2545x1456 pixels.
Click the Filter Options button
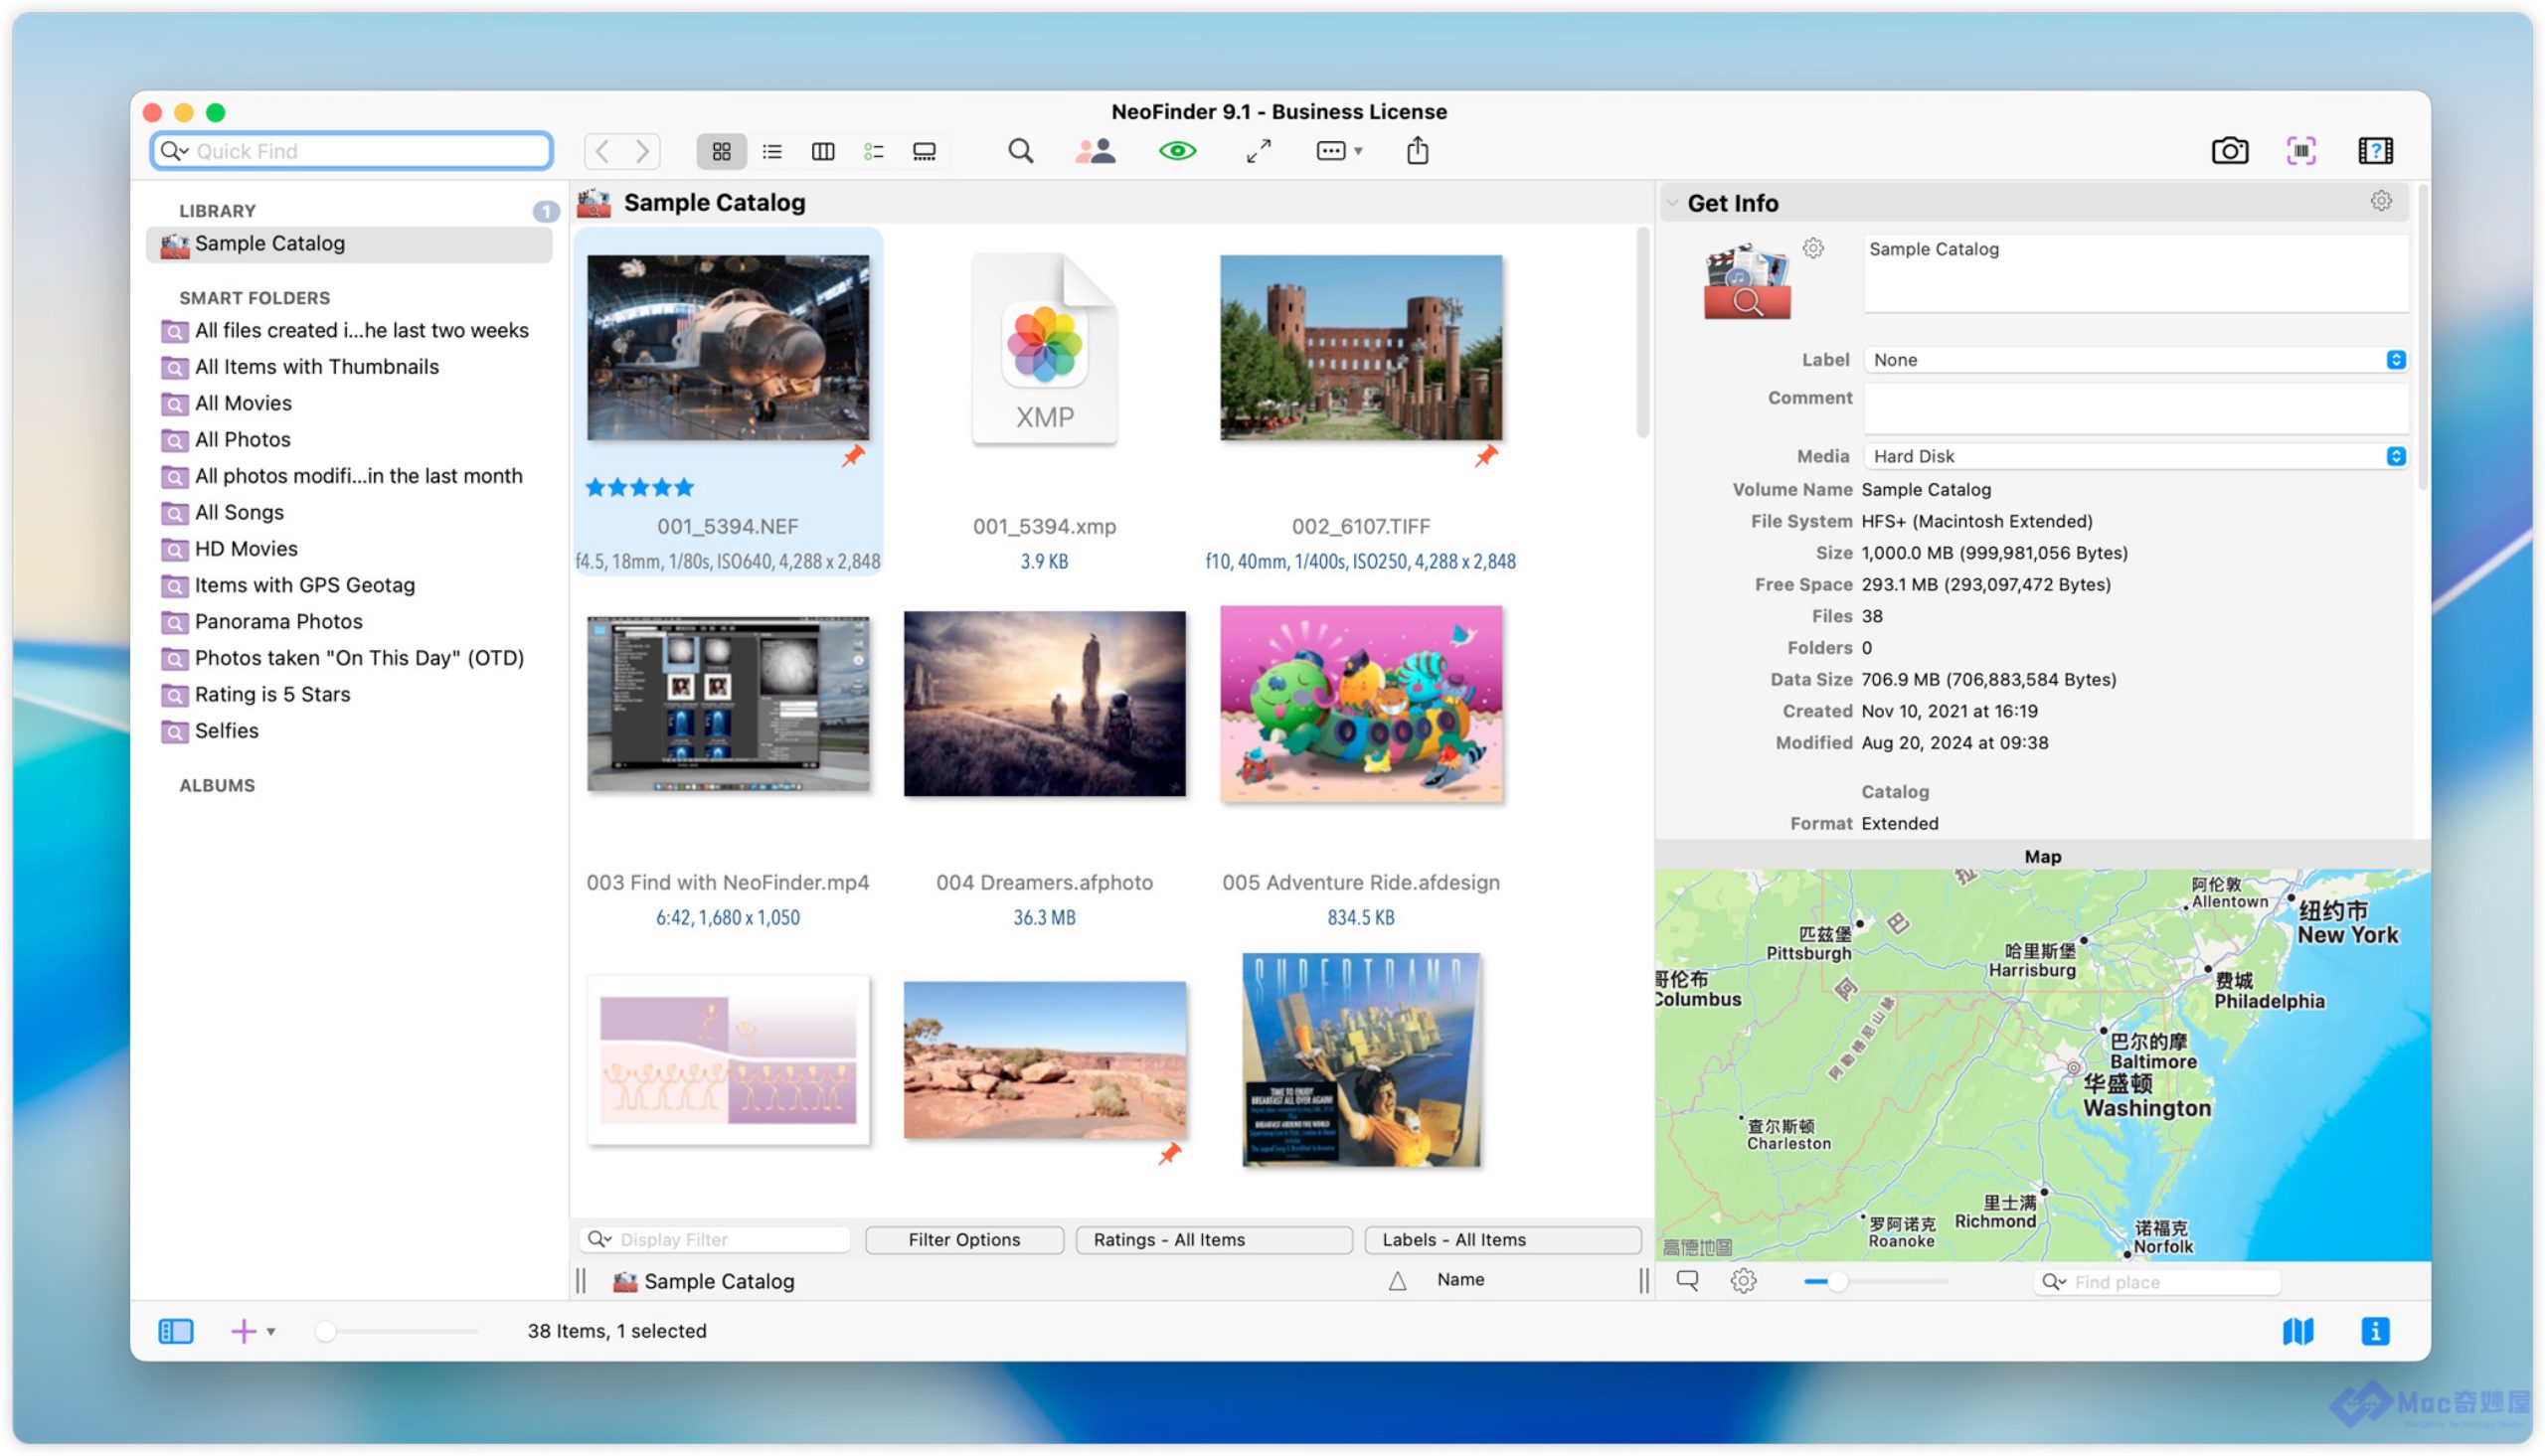964,1240
